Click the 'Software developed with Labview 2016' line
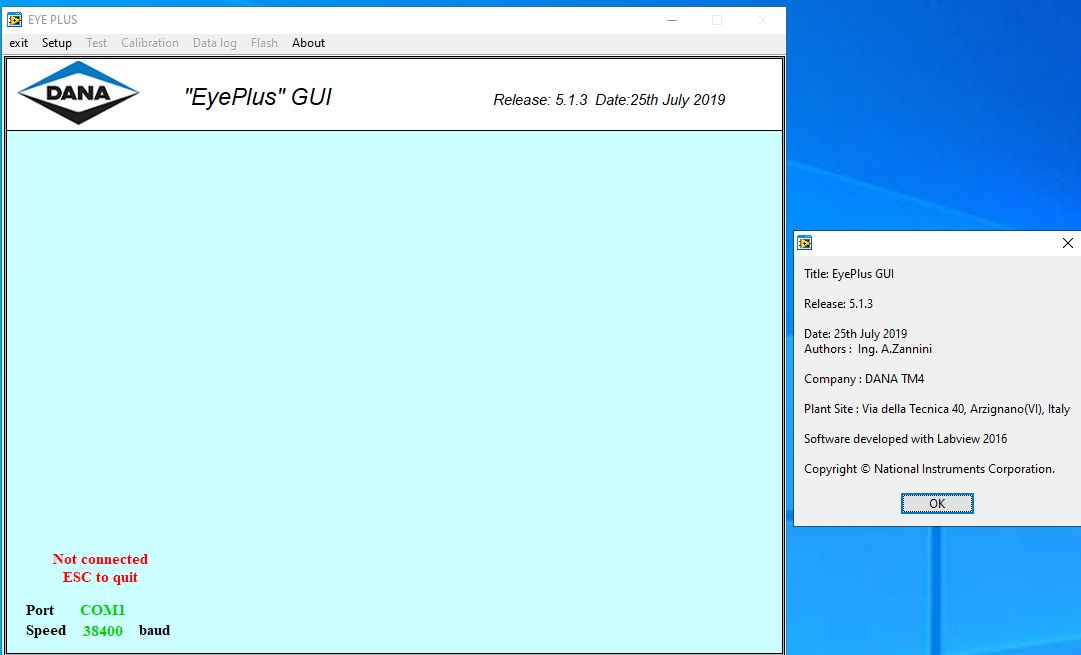Image resolution: width=1081 pixels, height=655 pixels. [x=905, y=438]
